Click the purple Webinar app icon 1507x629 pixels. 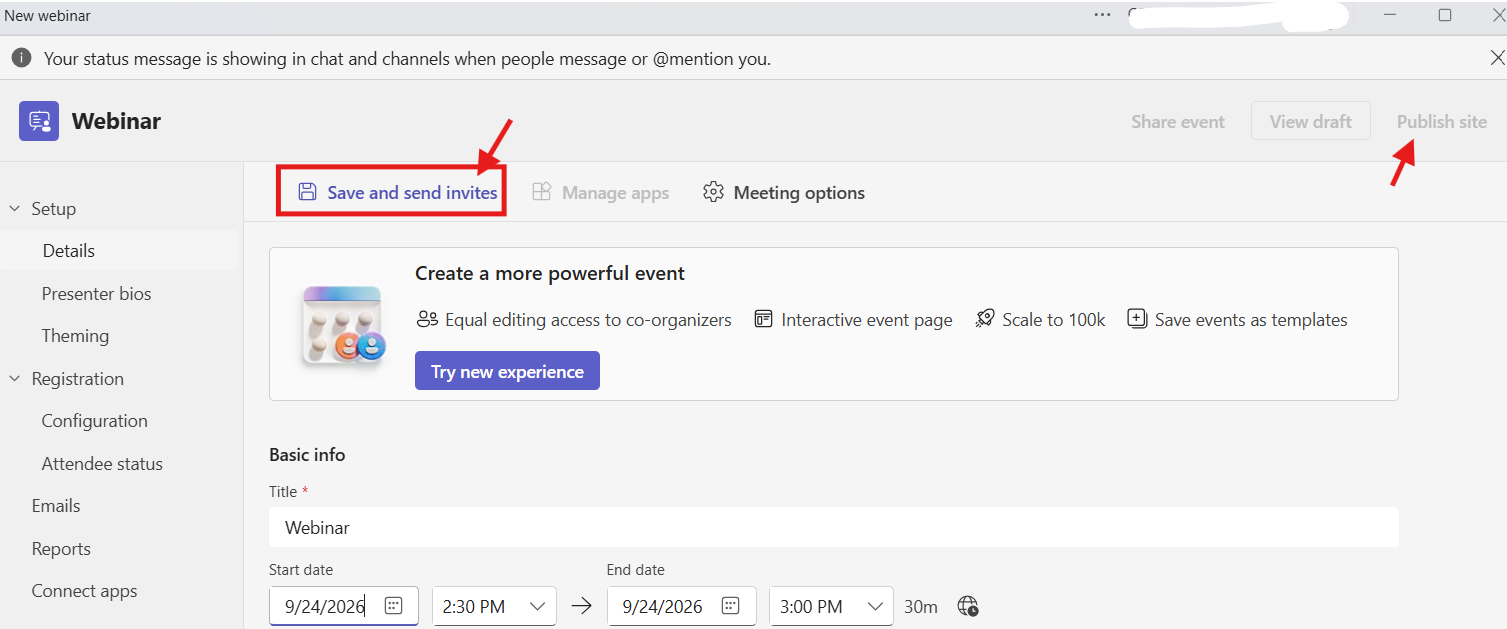[39, 121]
